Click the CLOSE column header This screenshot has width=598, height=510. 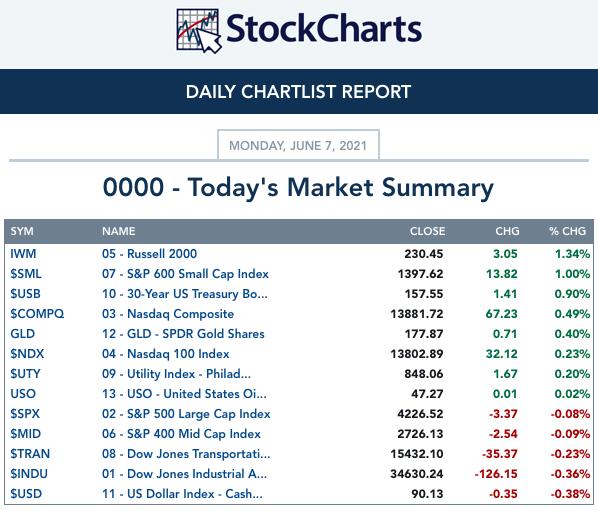tap(428, 231)
